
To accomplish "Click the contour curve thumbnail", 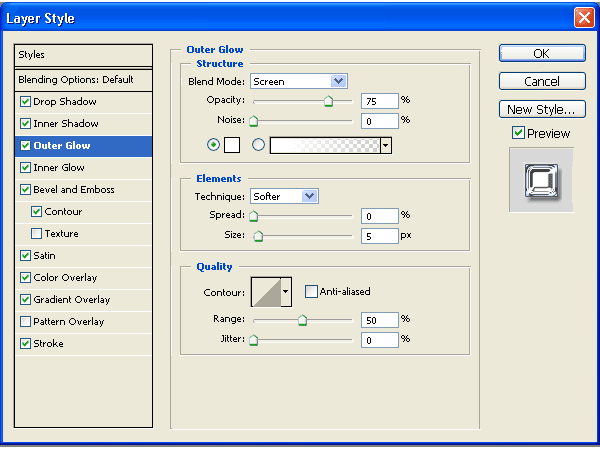I will point(265,292).
